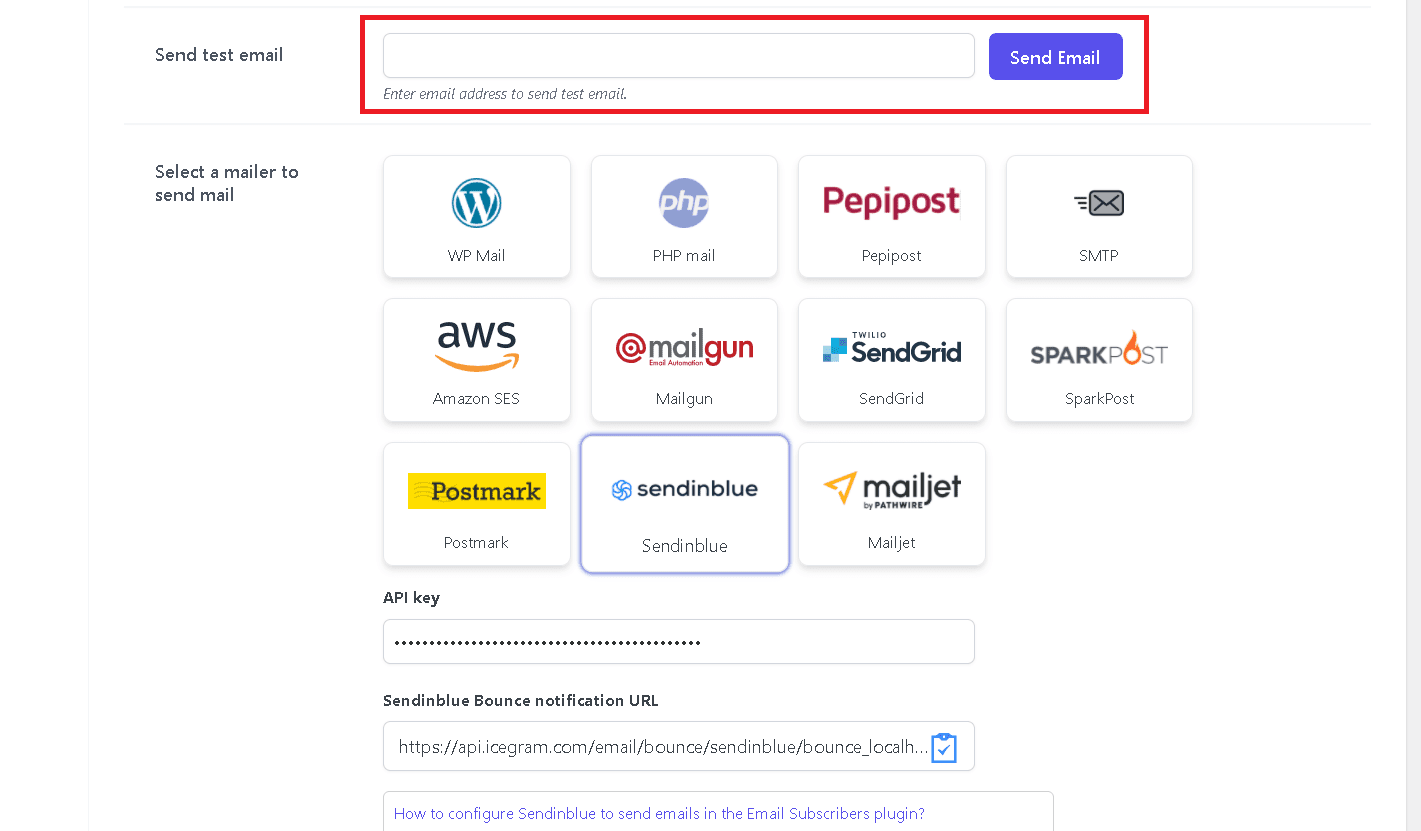
Task: Click the SendGrid label text
Action: [891, 398]
